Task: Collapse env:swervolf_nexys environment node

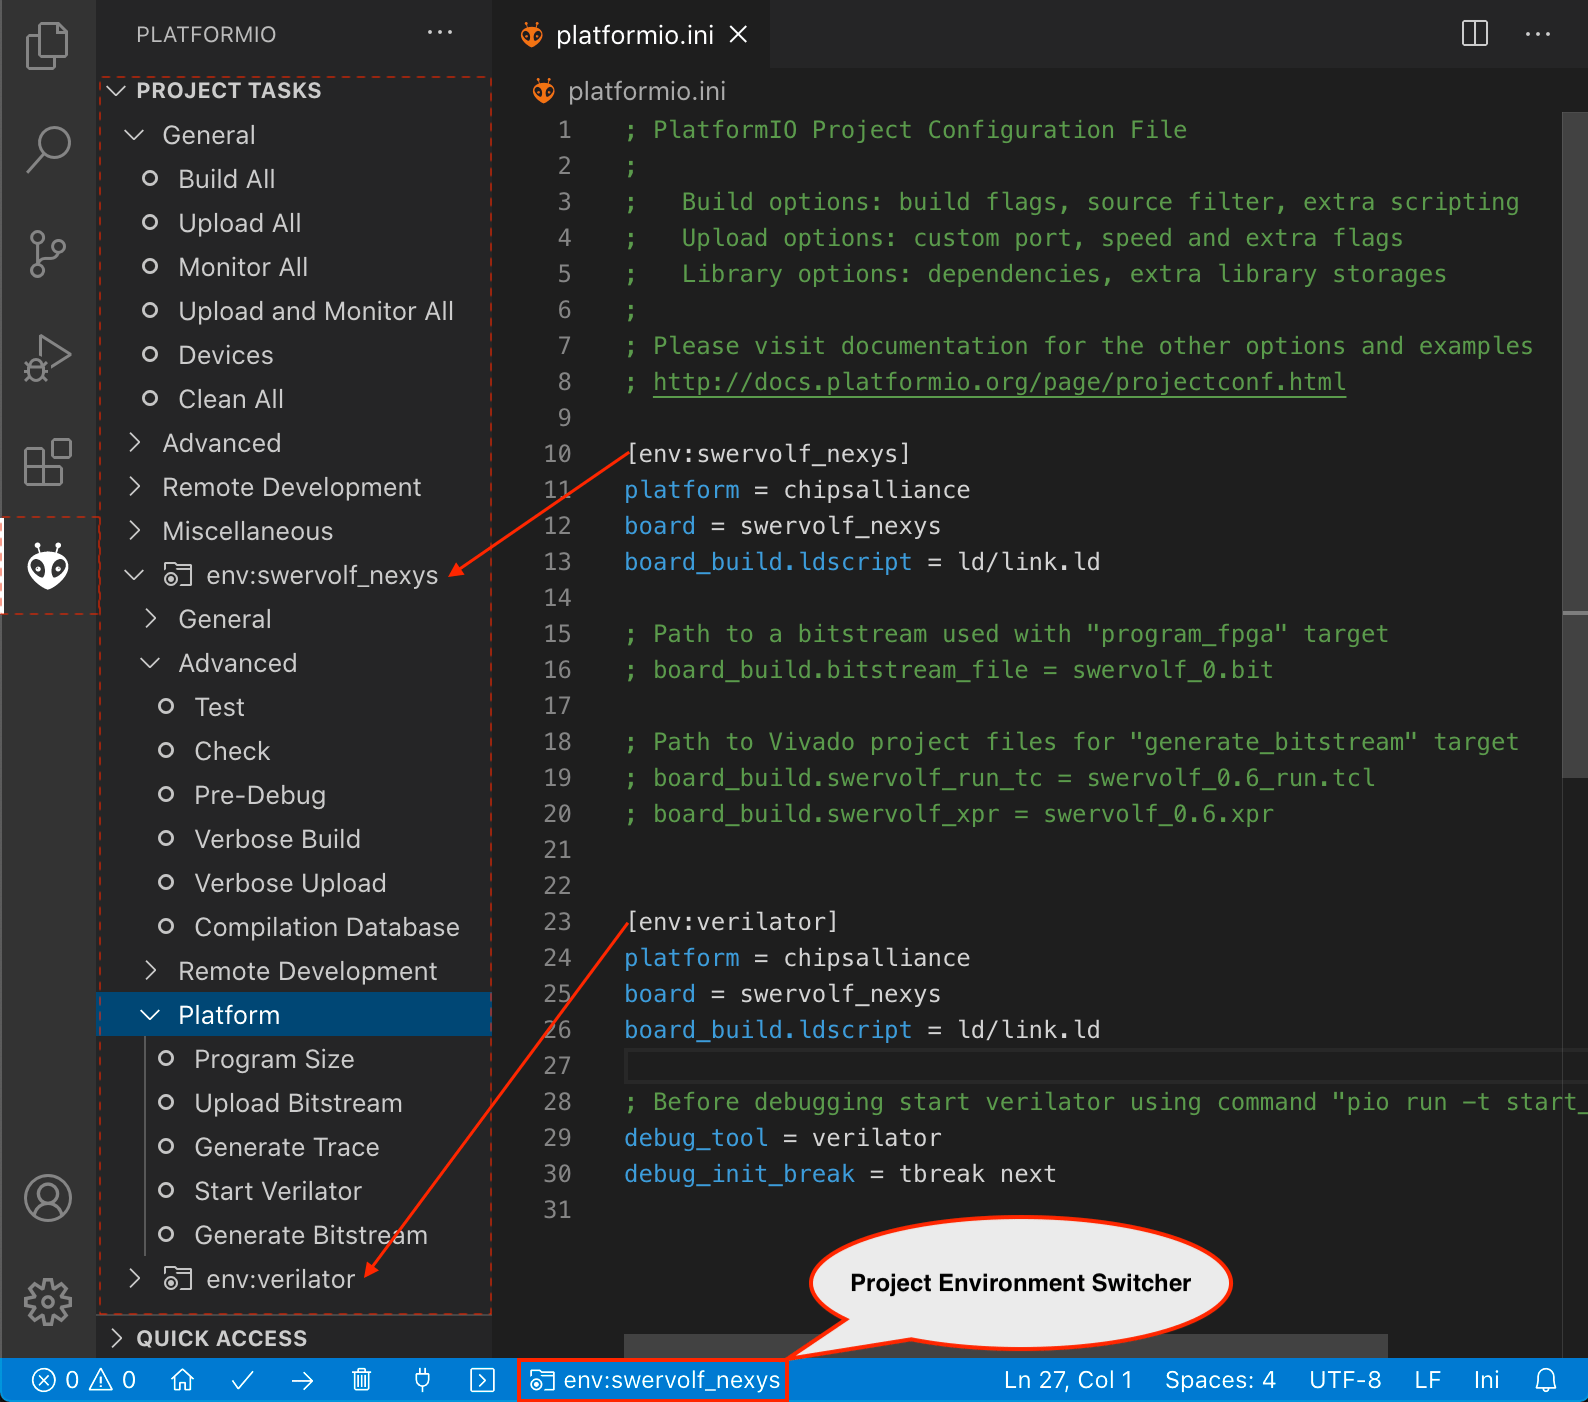Action: (x=295, y=575)
